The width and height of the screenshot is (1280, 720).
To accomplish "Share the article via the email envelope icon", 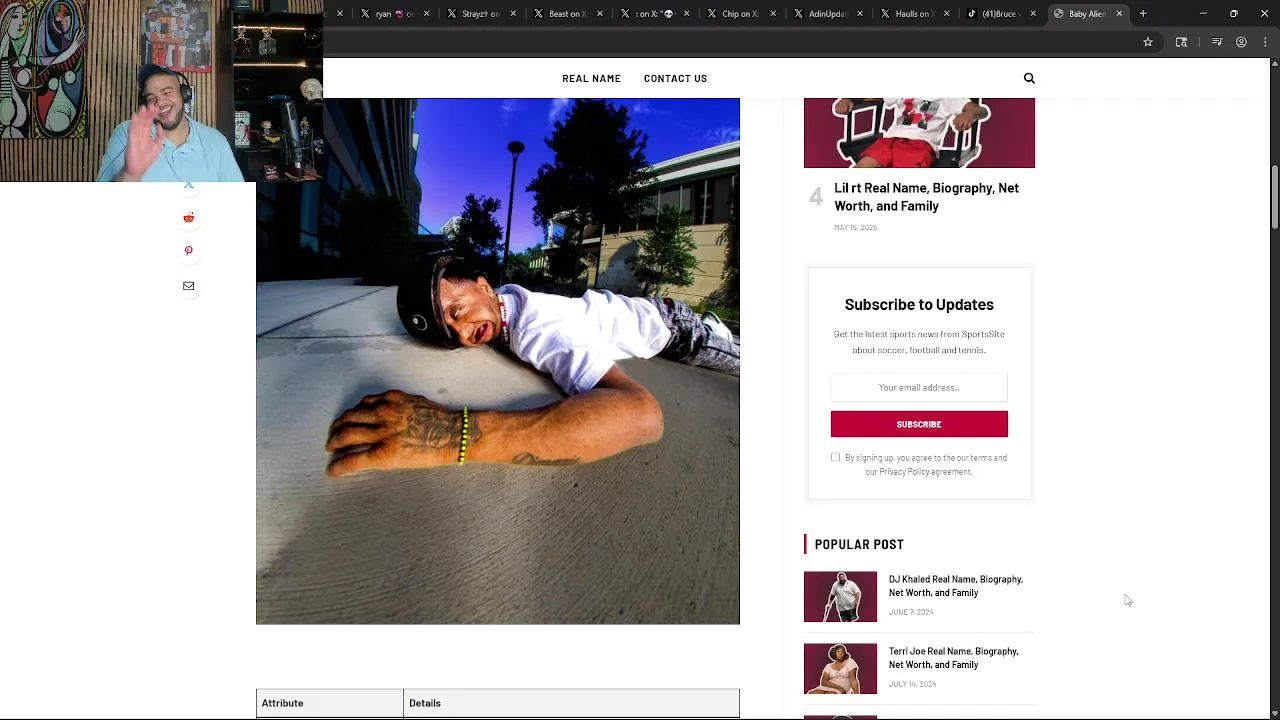I will click(188, 286).
